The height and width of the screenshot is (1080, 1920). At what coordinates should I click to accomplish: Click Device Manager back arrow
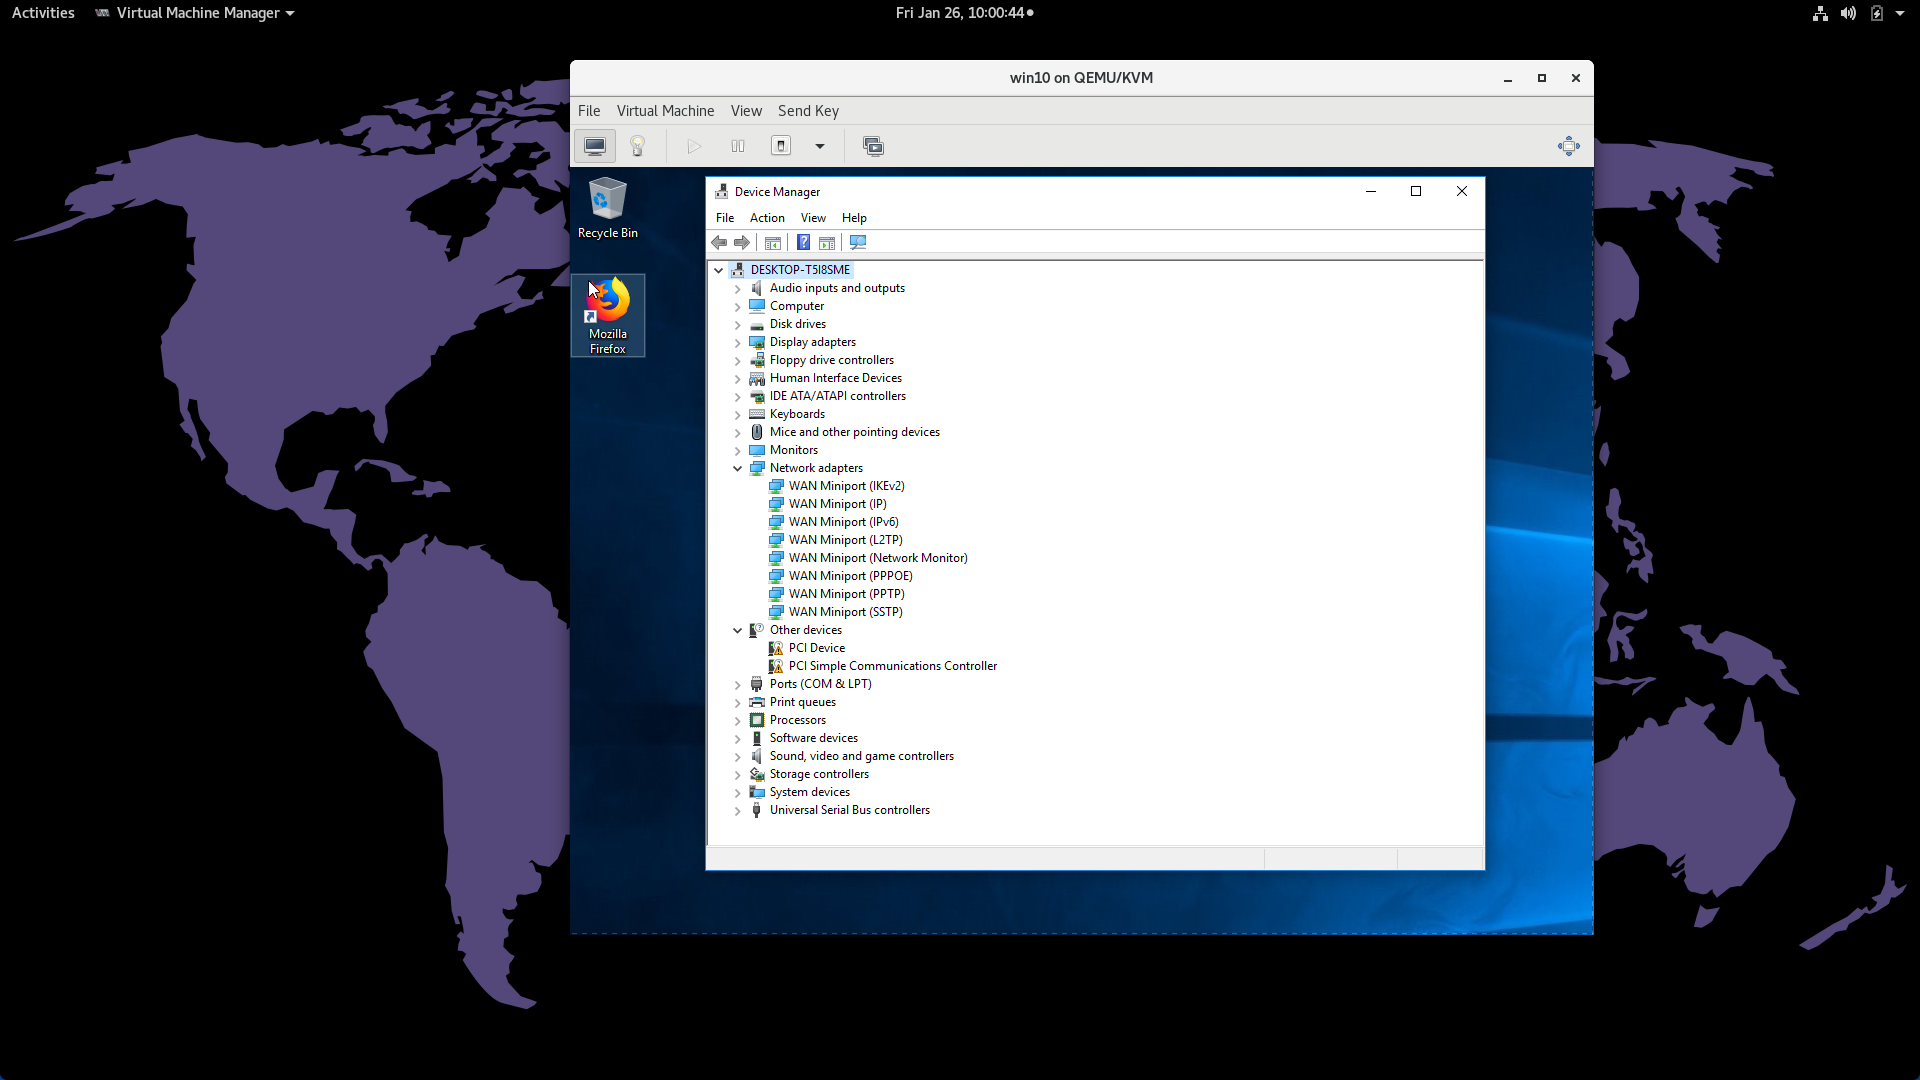click(719, 243)
